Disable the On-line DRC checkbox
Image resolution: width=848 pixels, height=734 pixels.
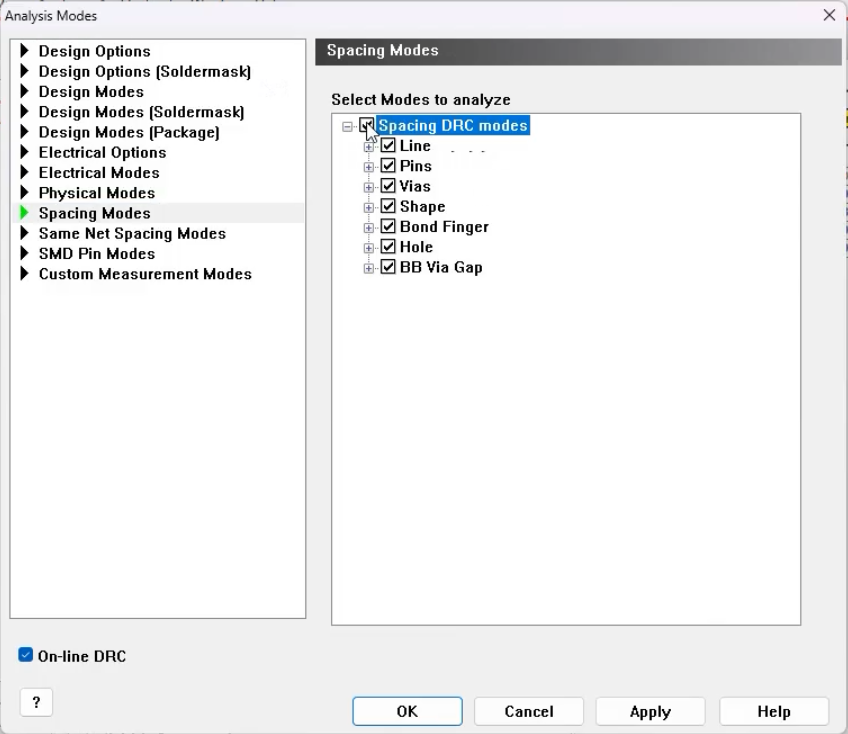coord(25,655)
